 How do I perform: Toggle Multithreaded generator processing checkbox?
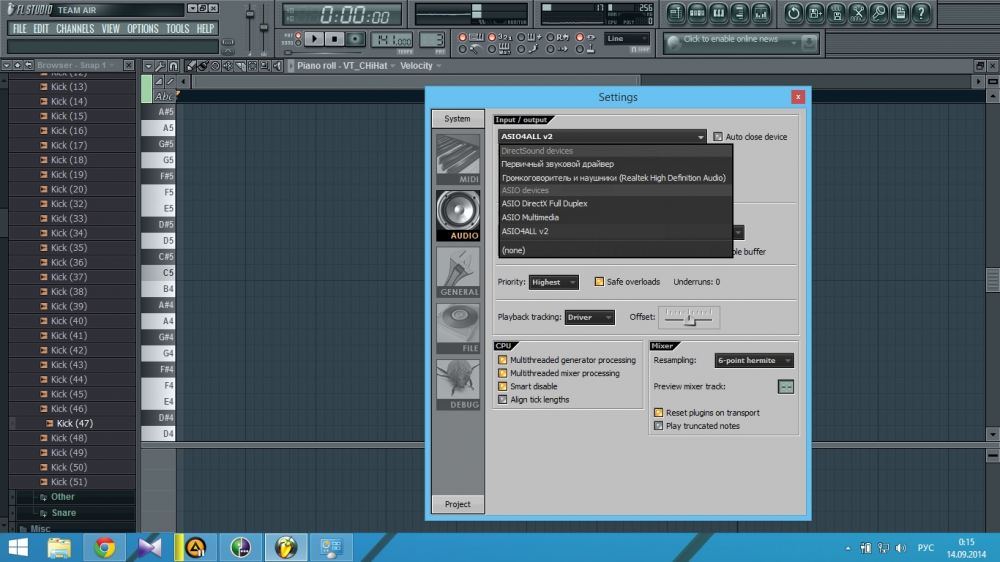point(503,360)
